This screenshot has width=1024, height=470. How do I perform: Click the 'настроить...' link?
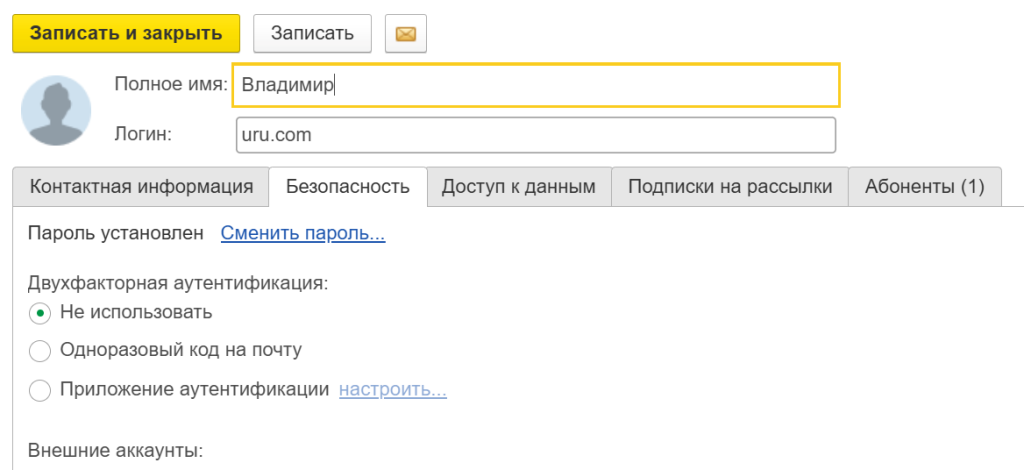tap(392, 390)
